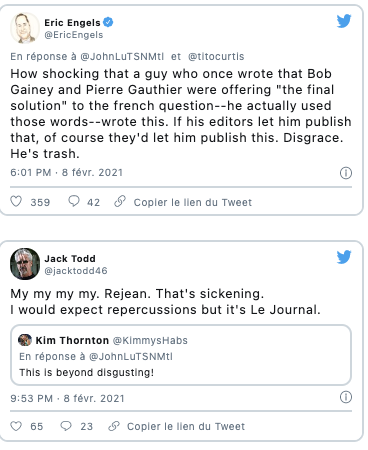Open the @titocurtis mention link
368x450 pixels.
(x=216, y=56)
